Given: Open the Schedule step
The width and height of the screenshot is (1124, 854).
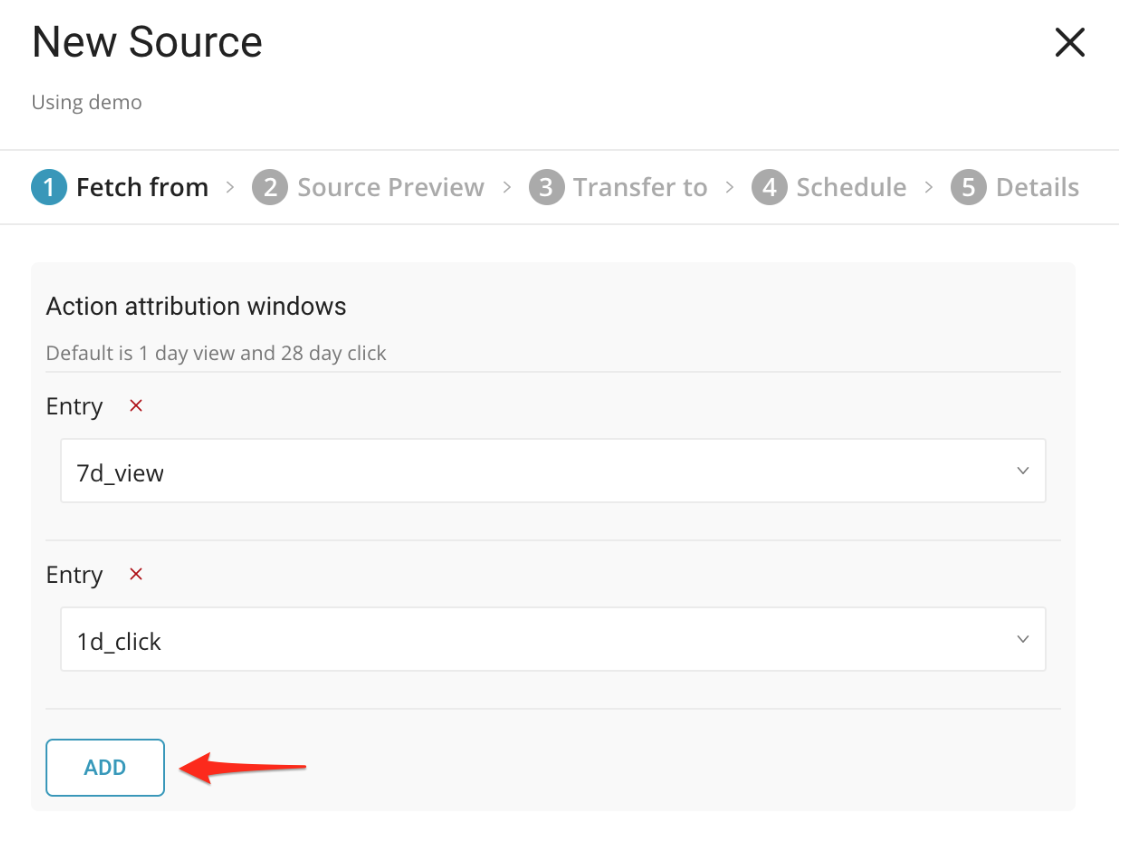Looking at the screenshot, I should (851, 187).
